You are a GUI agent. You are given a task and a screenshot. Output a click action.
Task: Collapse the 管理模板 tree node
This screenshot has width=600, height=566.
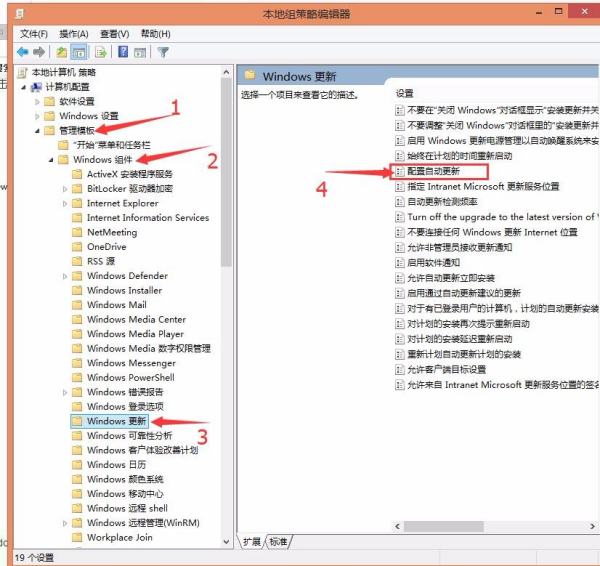(37, 131)
